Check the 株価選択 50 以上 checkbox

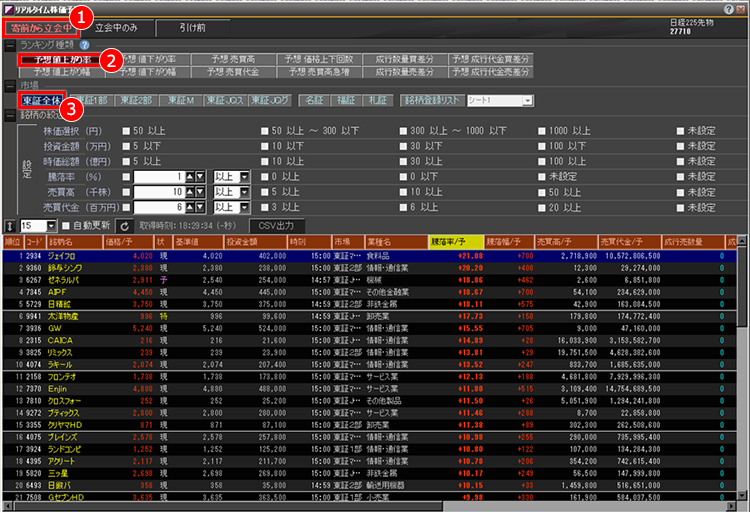pyautogui.click(x=125, y=131)
